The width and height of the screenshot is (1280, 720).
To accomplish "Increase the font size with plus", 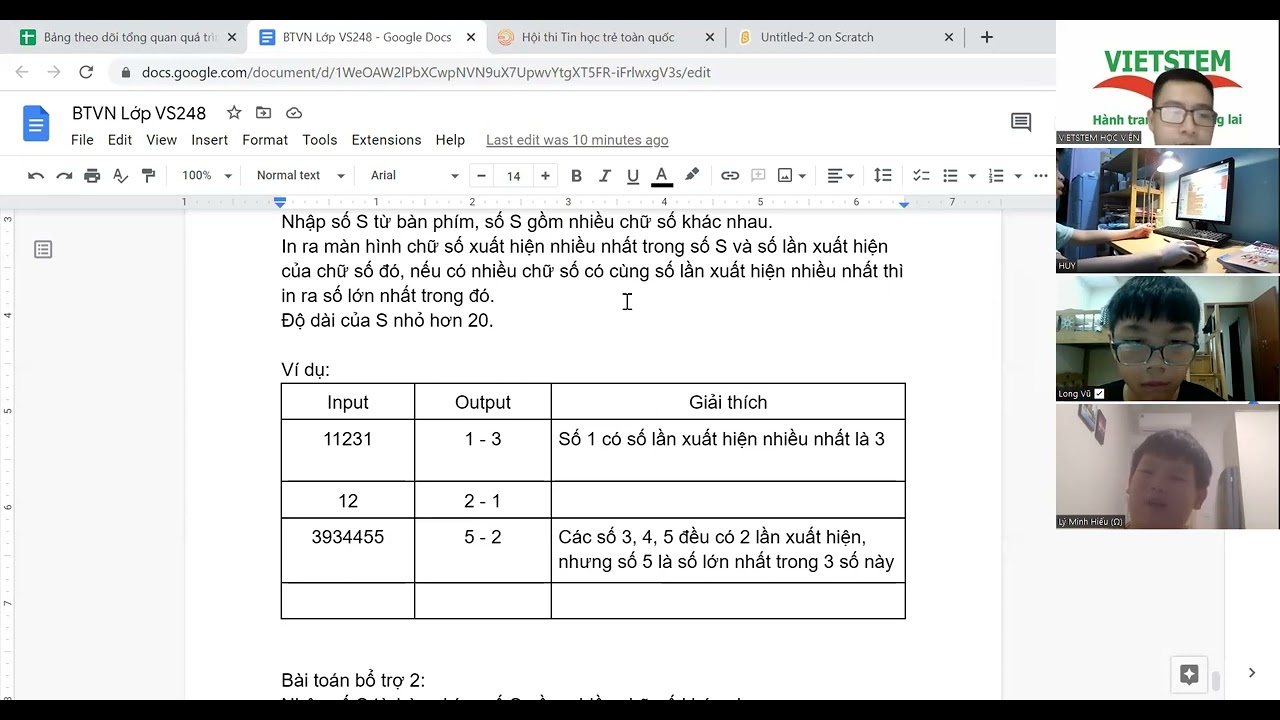I will (x=545, y=176).
